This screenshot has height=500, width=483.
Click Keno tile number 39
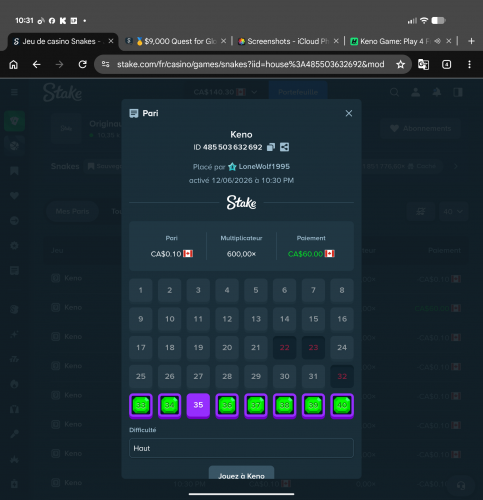(313, 405)
